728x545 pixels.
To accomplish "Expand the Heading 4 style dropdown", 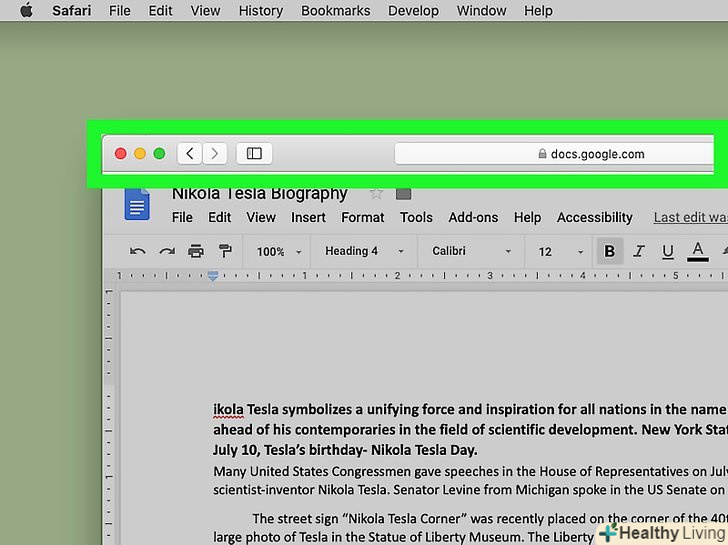I will (364, 251).
